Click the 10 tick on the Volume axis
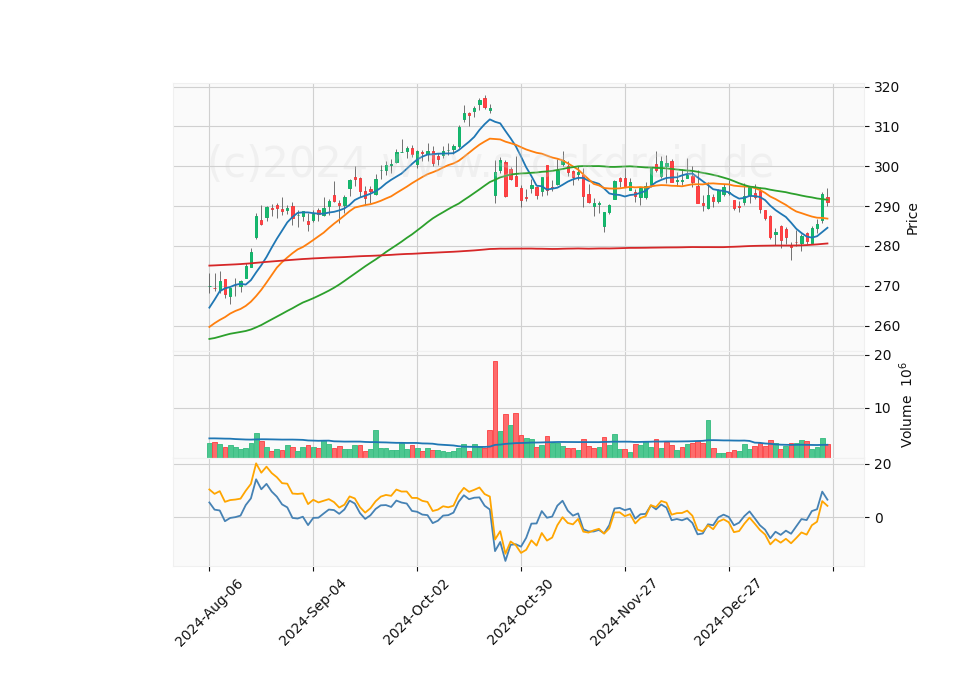The image size is (960, 690). [883, 408]
